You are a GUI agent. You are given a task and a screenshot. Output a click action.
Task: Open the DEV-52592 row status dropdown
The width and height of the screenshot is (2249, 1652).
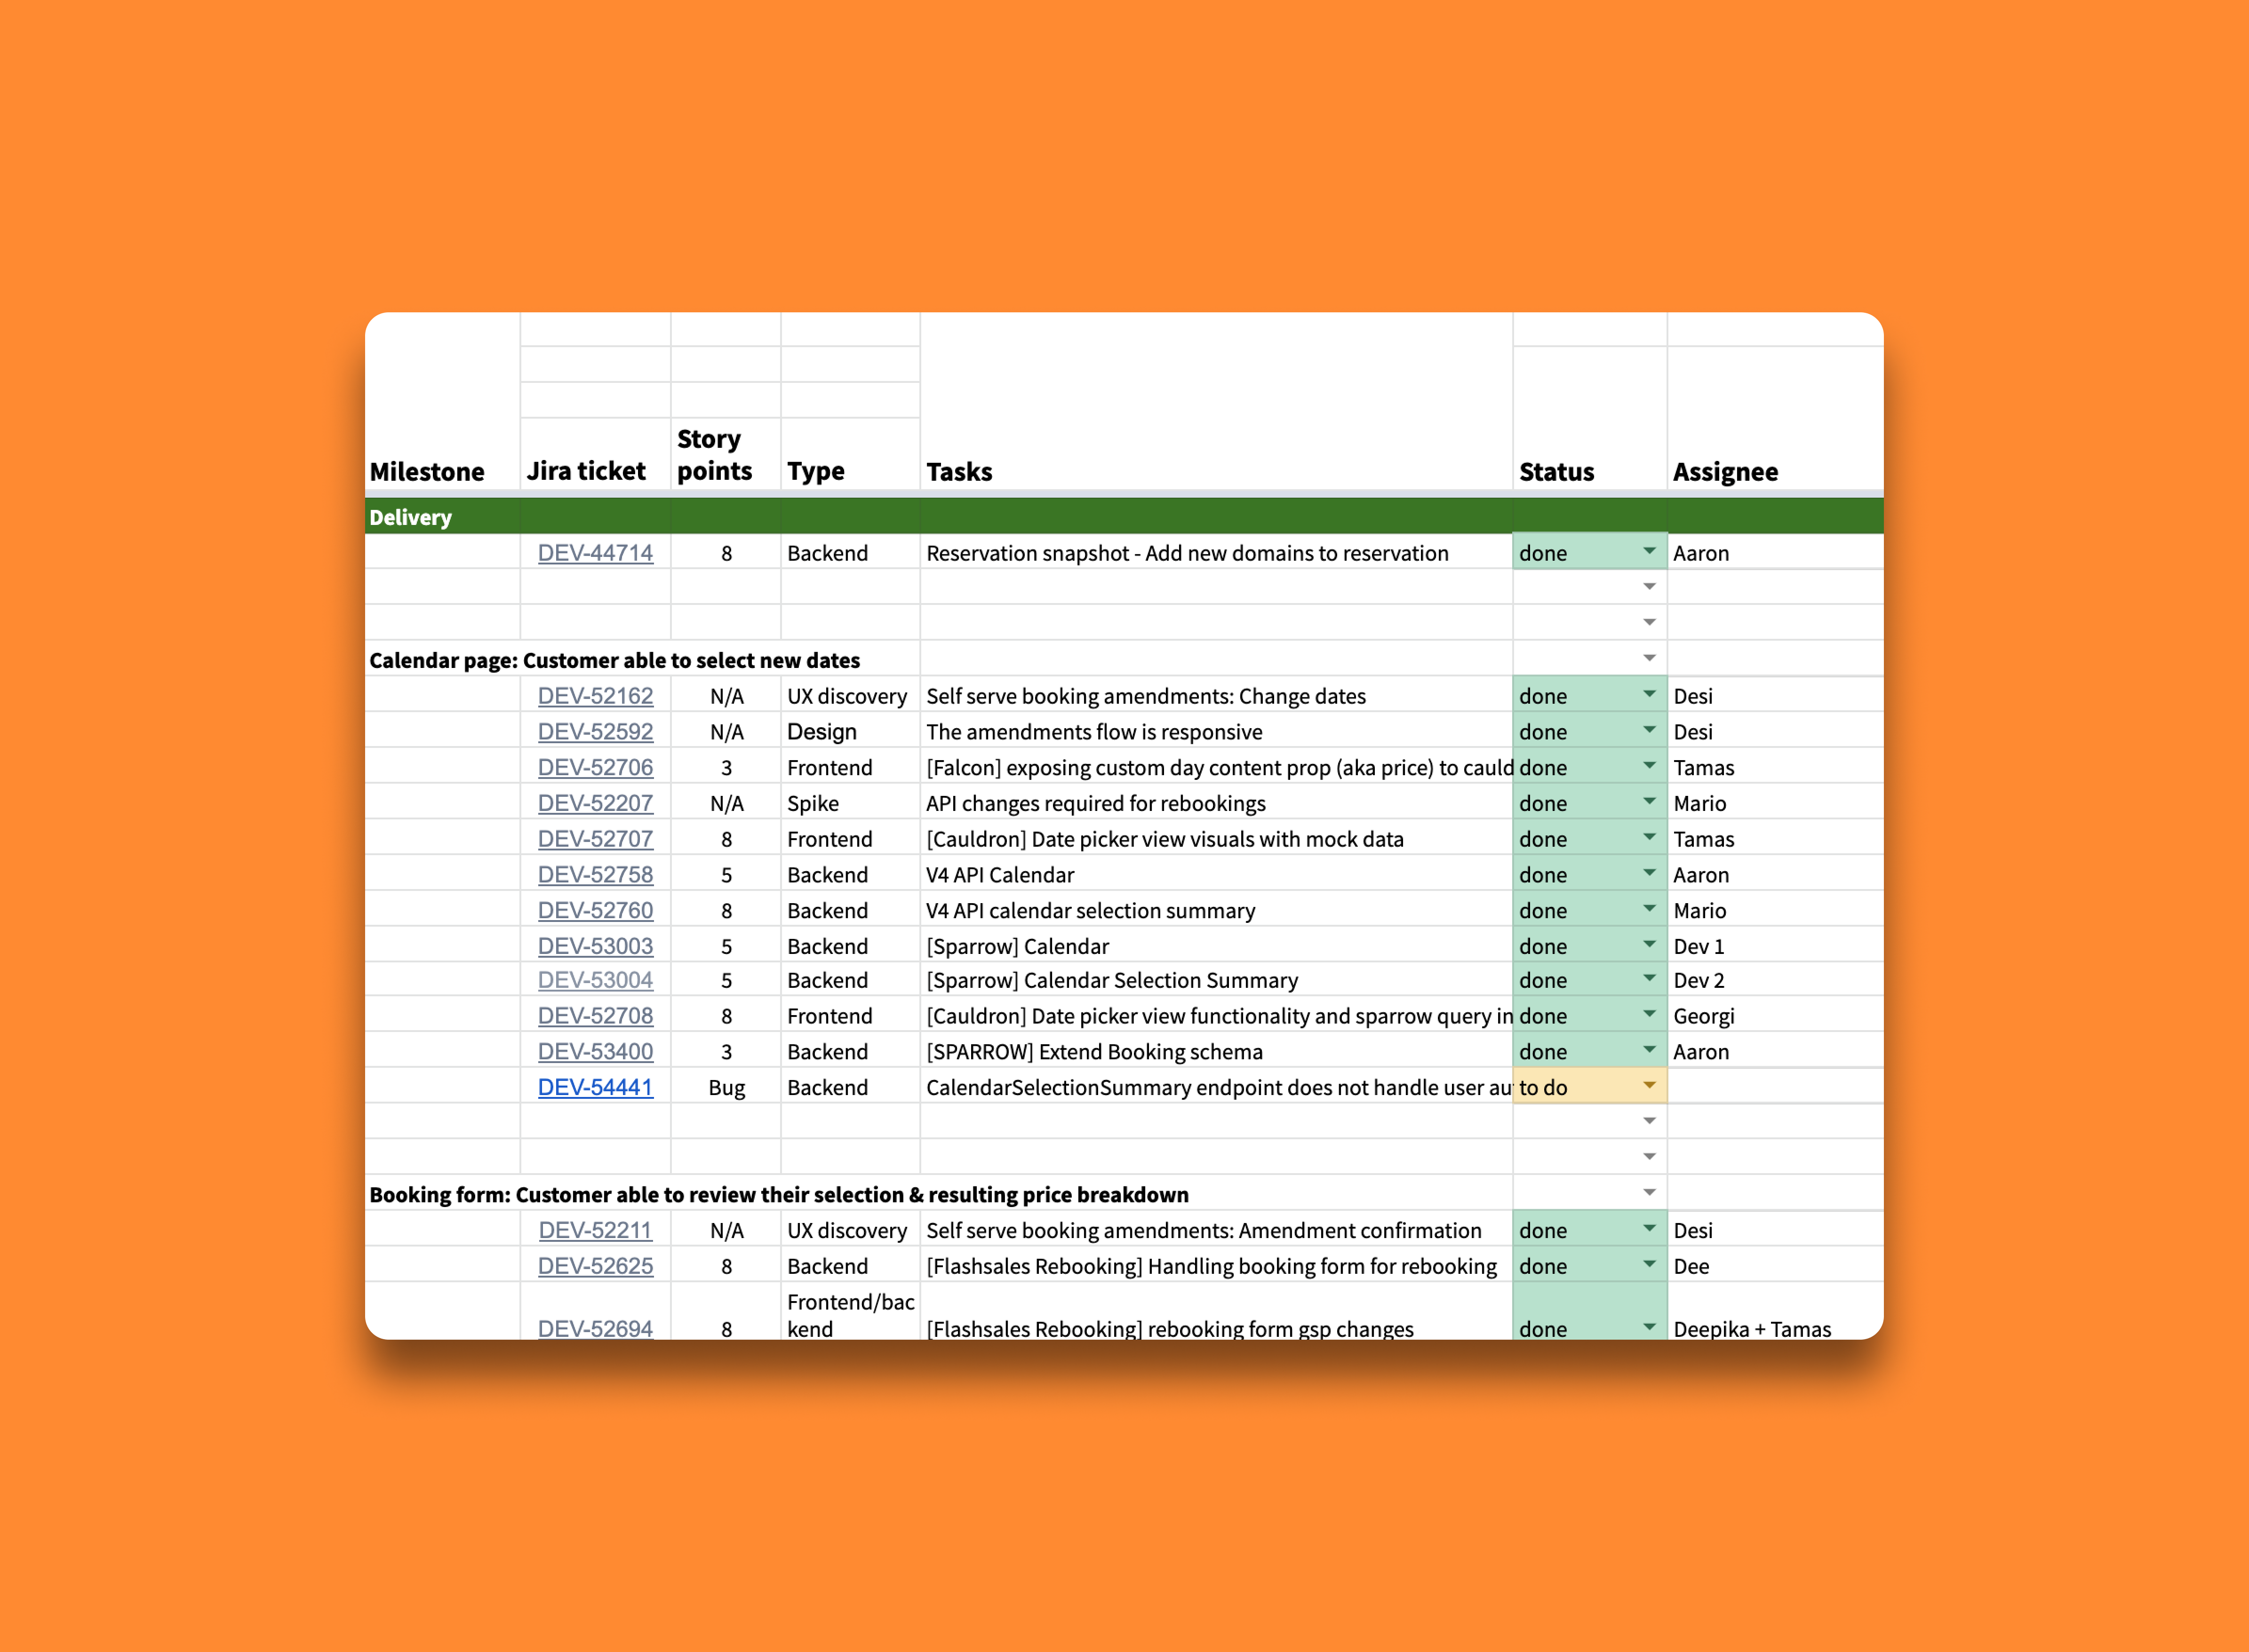click(1649, 730)
